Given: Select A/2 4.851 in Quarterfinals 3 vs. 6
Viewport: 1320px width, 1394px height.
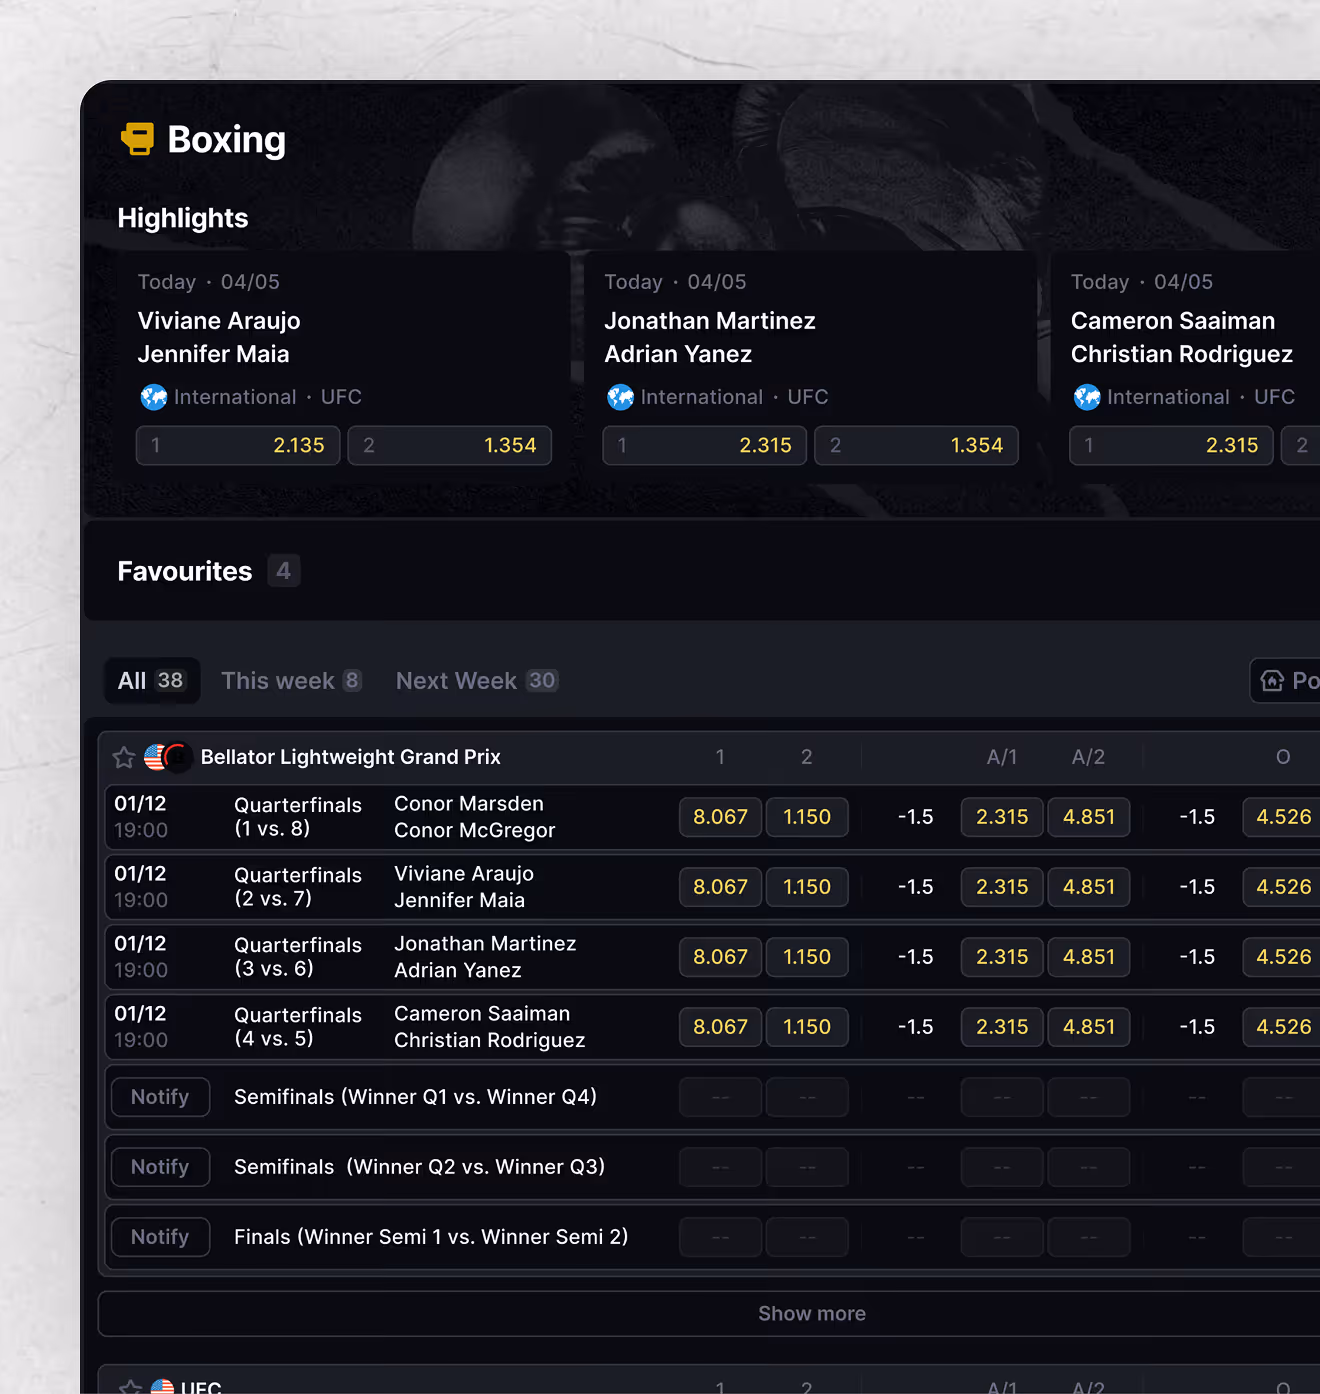Looking at the screenshot, I should 1089,957.
